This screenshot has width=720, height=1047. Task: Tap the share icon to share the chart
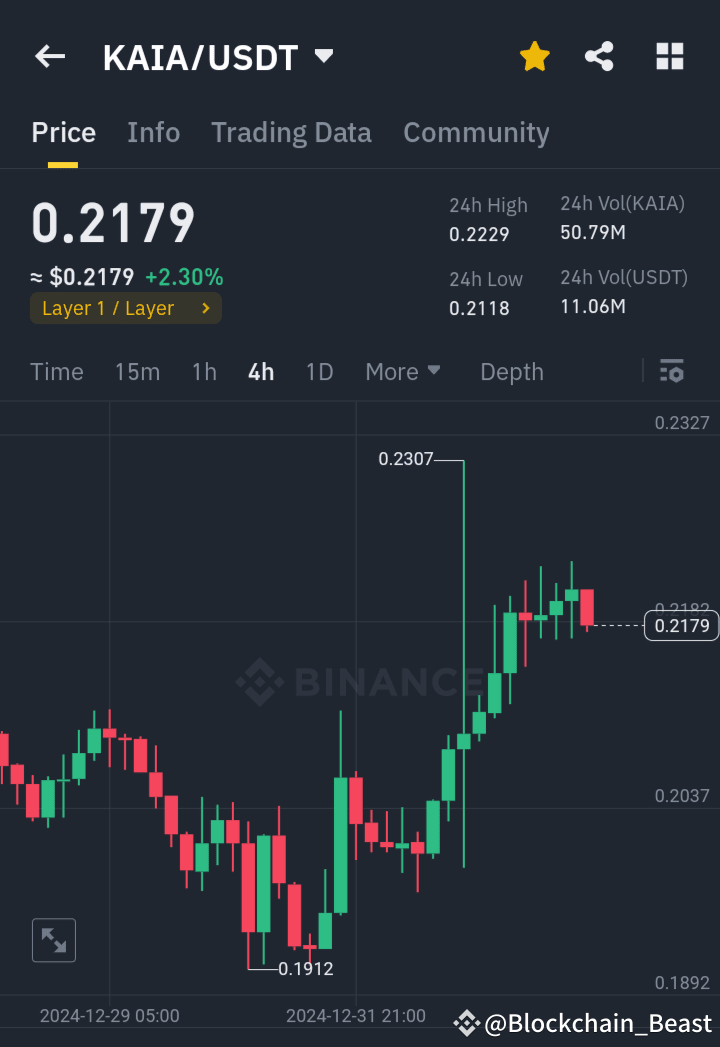click(x=599, y=56)
